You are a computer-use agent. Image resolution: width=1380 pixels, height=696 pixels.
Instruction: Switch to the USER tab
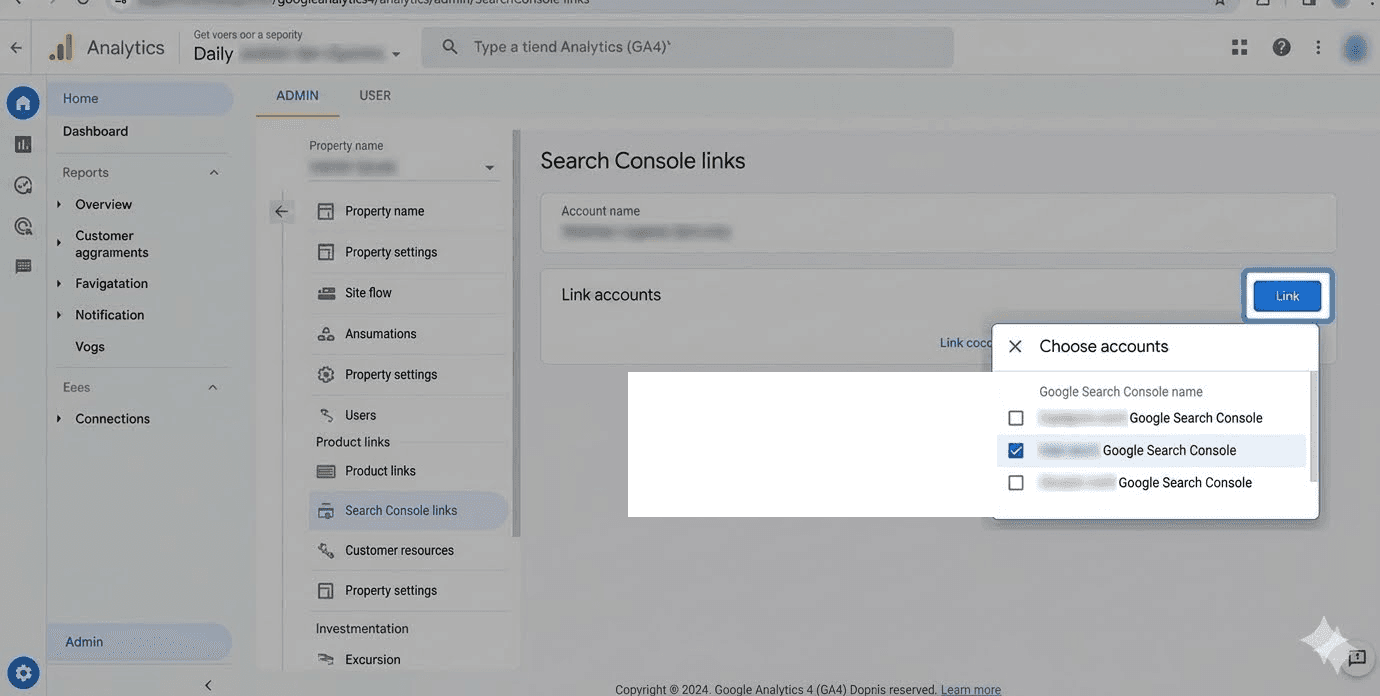point(375,96)
